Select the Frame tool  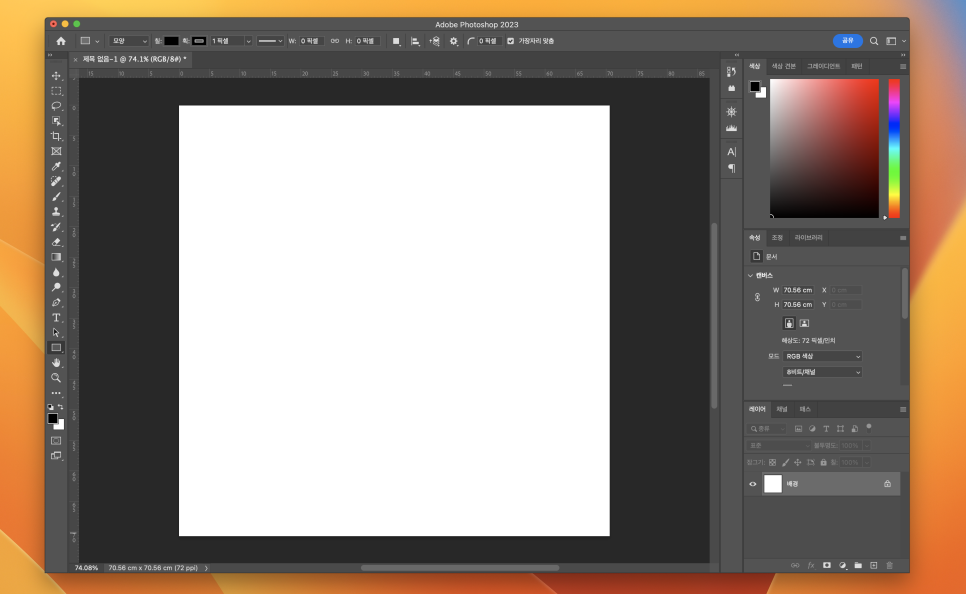(56, 151)
